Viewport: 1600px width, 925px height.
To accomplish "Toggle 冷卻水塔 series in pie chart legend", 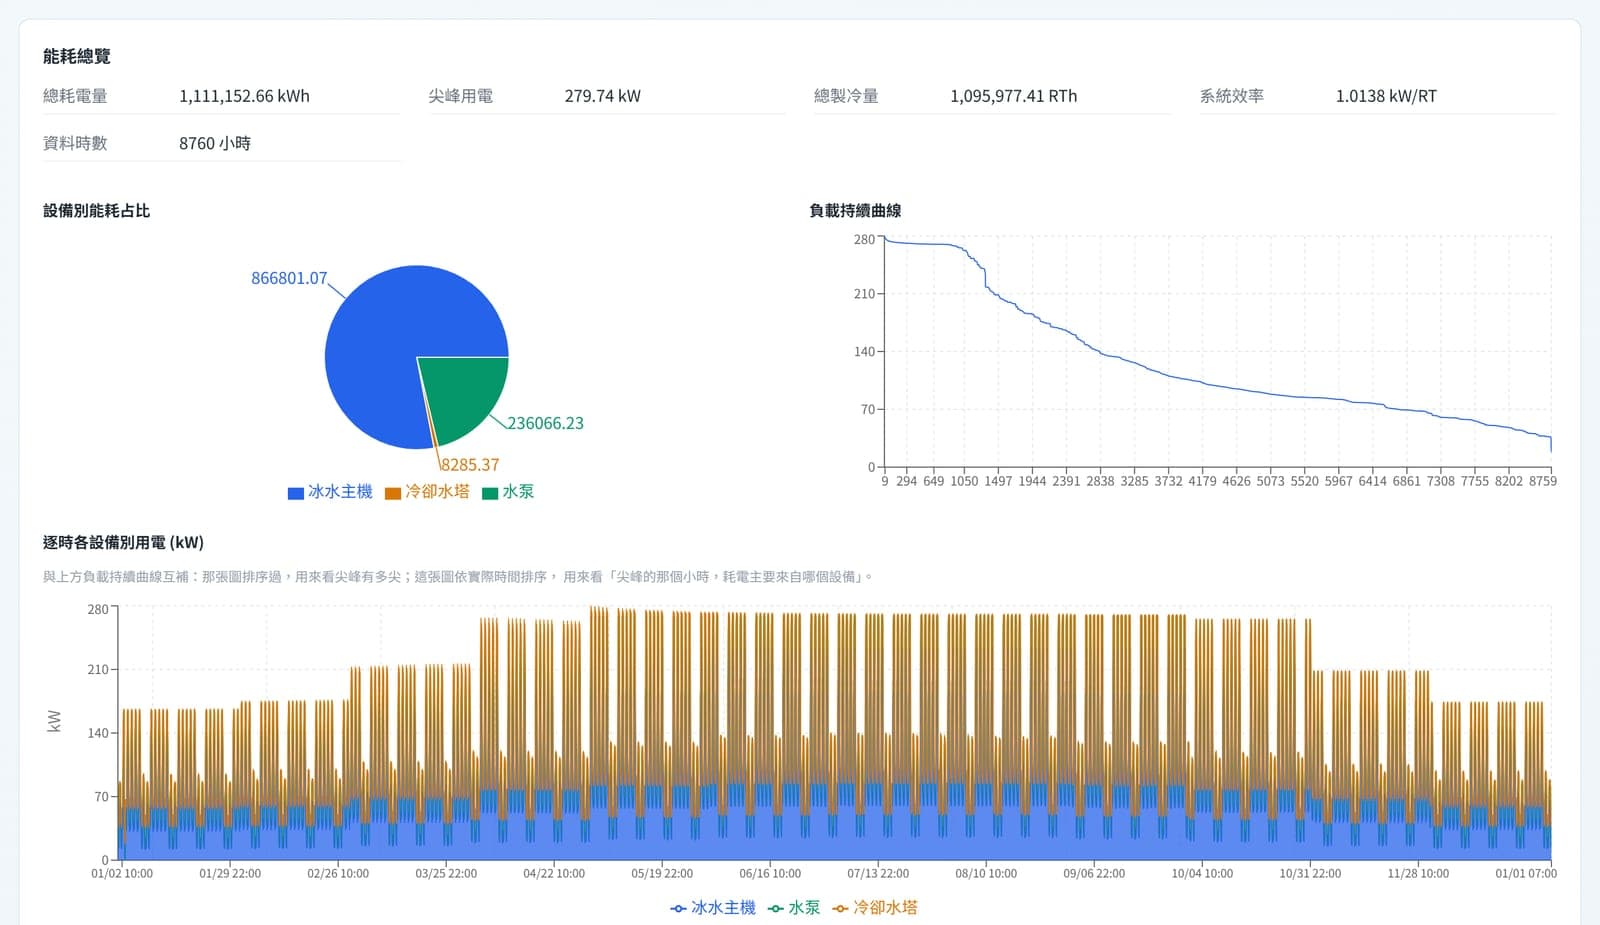I will (x=427, y=492).
